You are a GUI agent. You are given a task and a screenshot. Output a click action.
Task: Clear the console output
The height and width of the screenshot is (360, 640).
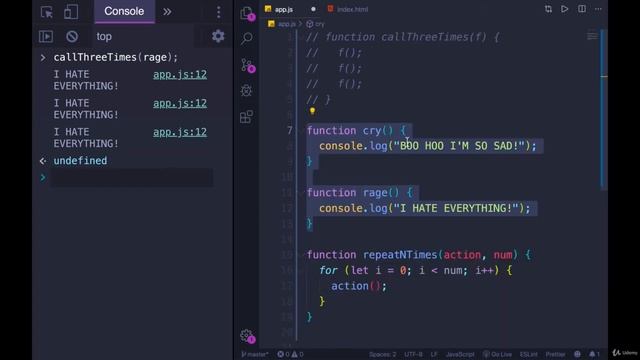[72, 36]
